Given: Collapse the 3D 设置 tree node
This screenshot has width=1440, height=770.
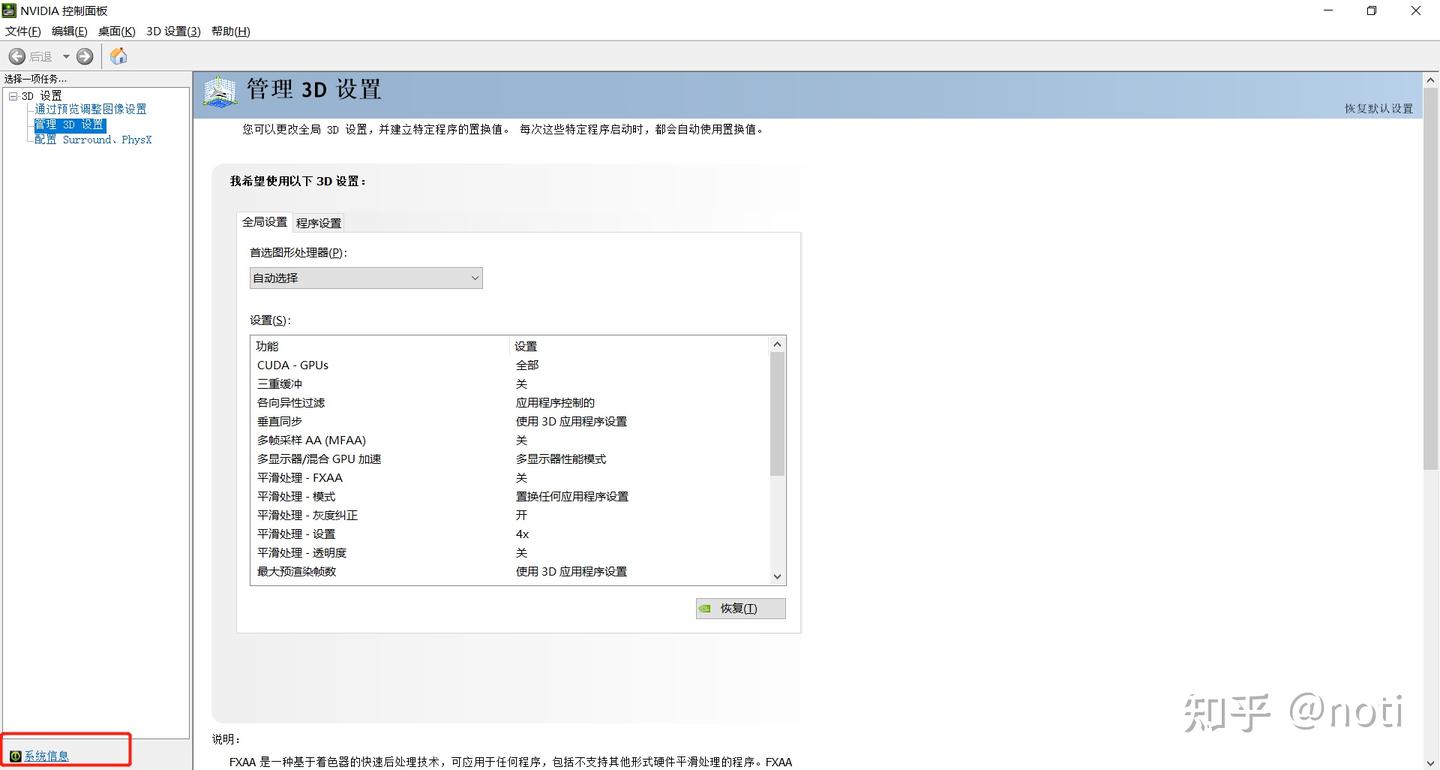Looking at the screenshot, I should (x=13, y=96).
